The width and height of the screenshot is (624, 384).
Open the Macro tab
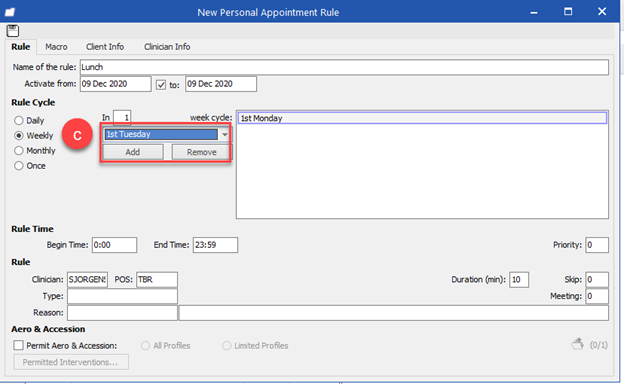(56, 47)
